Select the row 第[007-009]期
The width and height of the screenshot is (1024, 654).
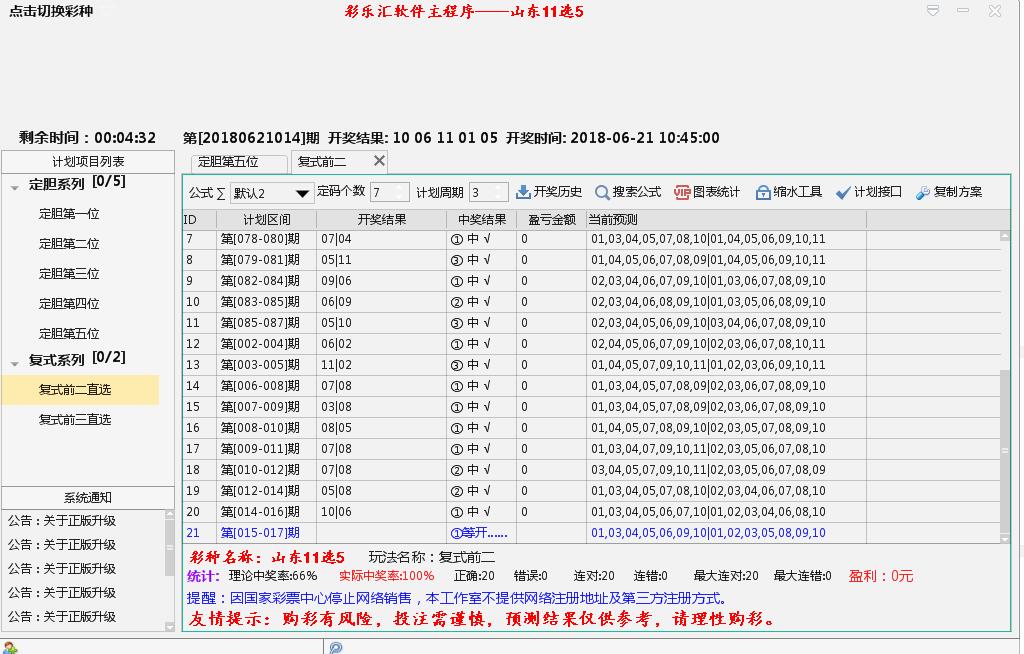[591, 406]
